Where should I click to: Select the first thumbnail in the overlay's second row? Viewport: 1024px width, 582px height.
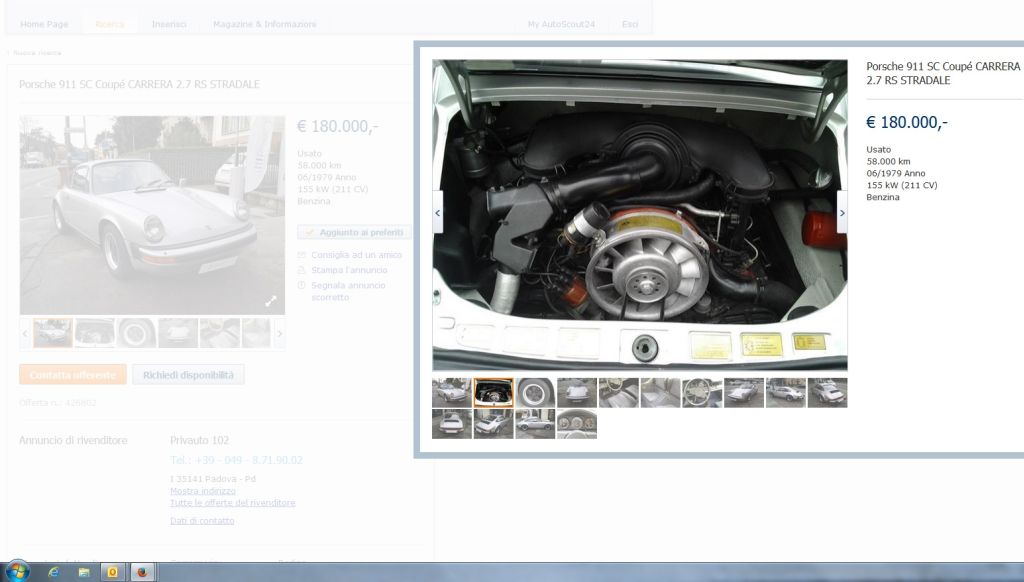coord(451,424)
